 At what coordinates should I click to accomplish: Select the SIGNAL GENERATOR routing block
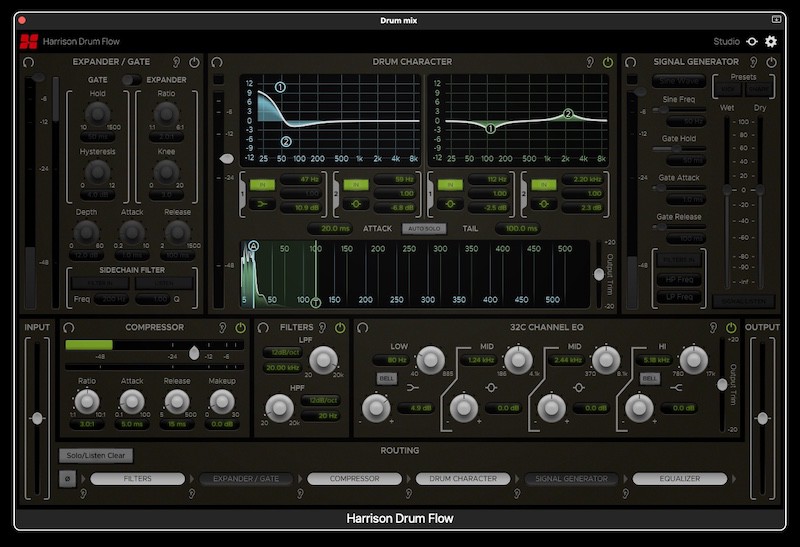pyautogui.click(x=571, y=479)
